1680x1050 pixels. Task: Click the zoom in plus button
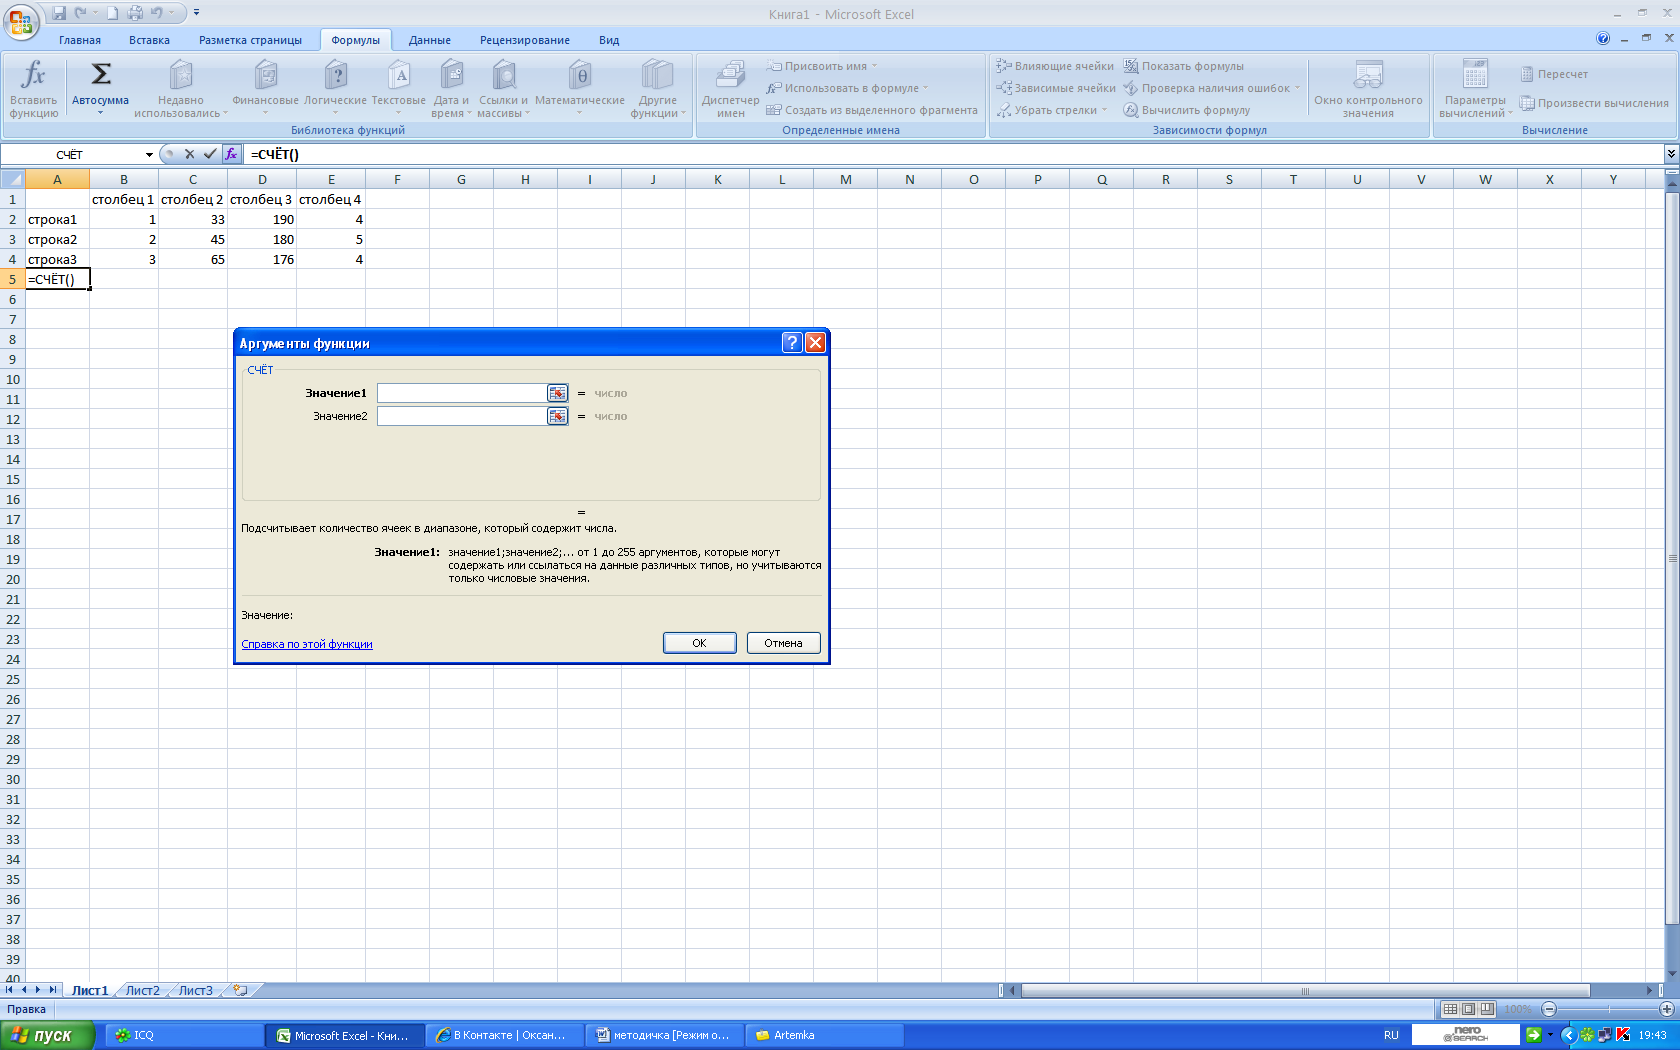pyautogui.click(x=1667, y=1009)
